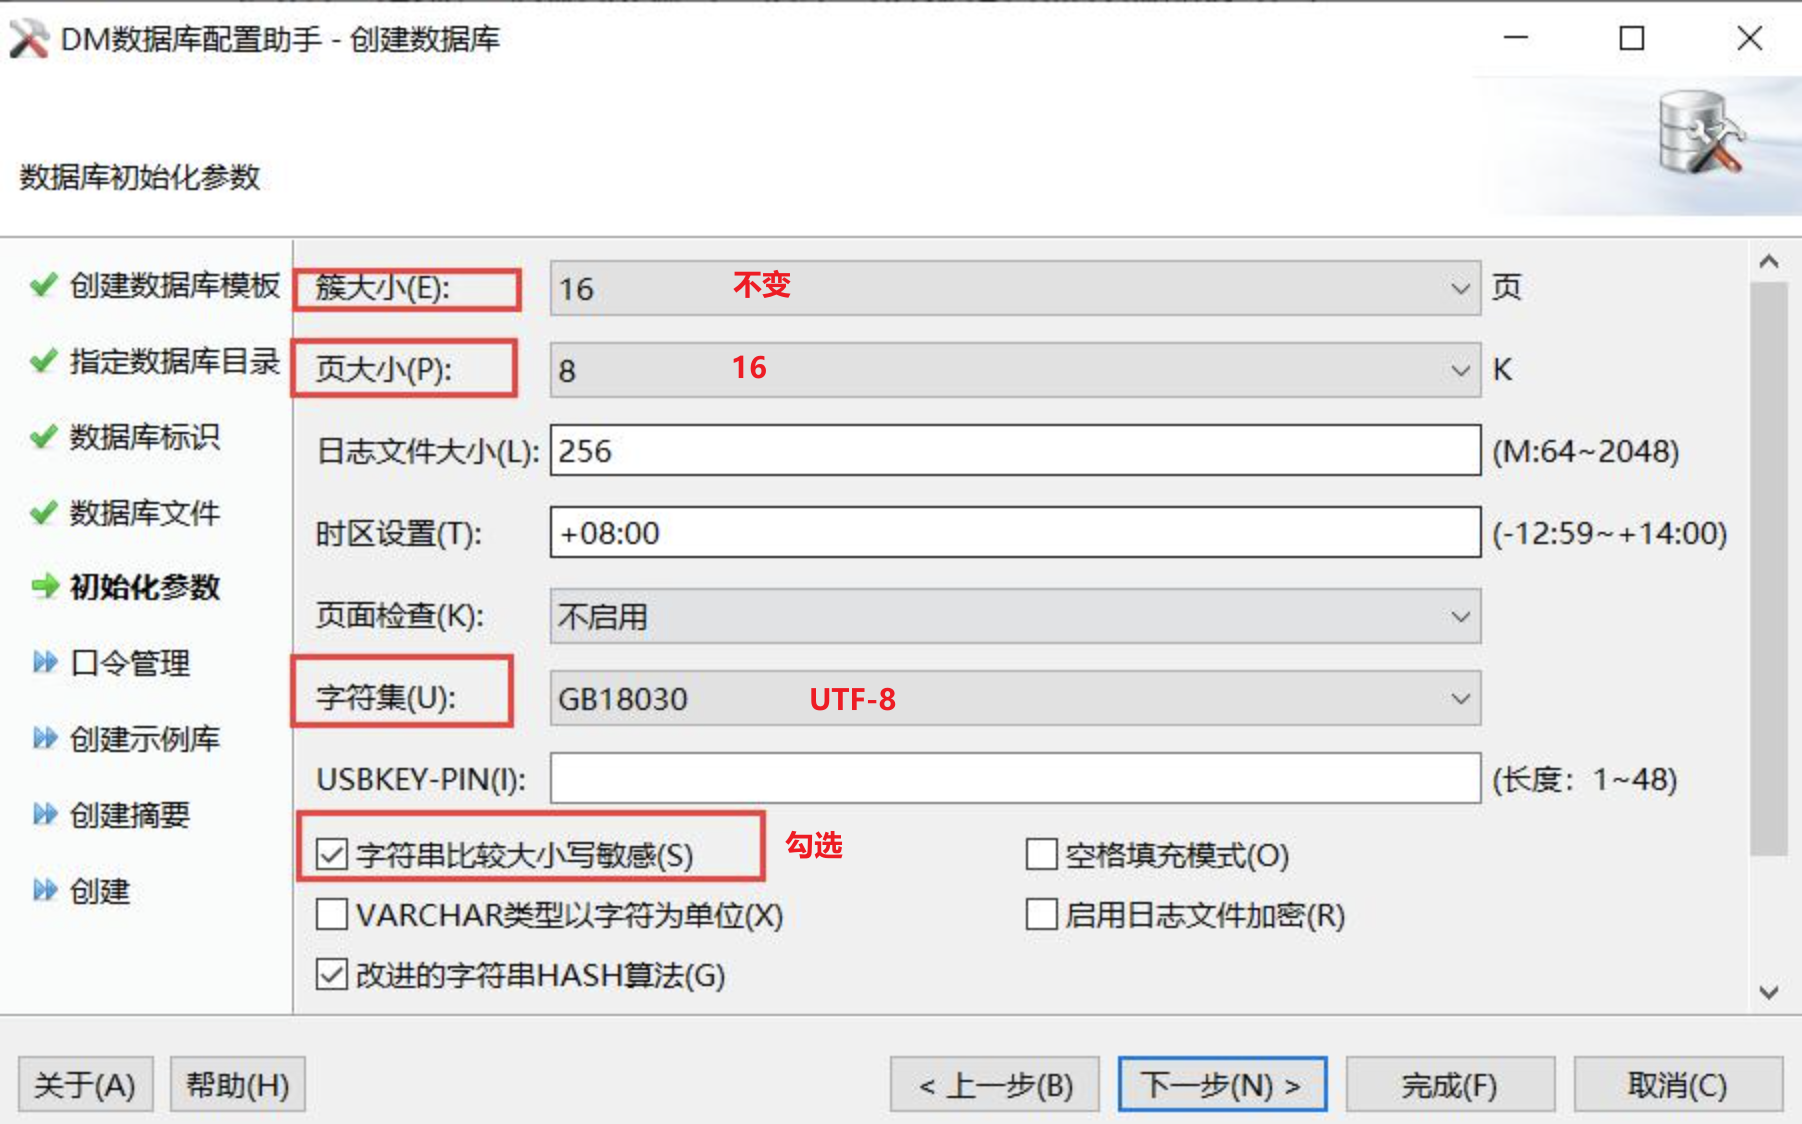Click green checkmark beside 数据库文件
Image resolution: width=1802 pixels, height=1124 pixels.
pyautogui.click(x=43, y=513)
